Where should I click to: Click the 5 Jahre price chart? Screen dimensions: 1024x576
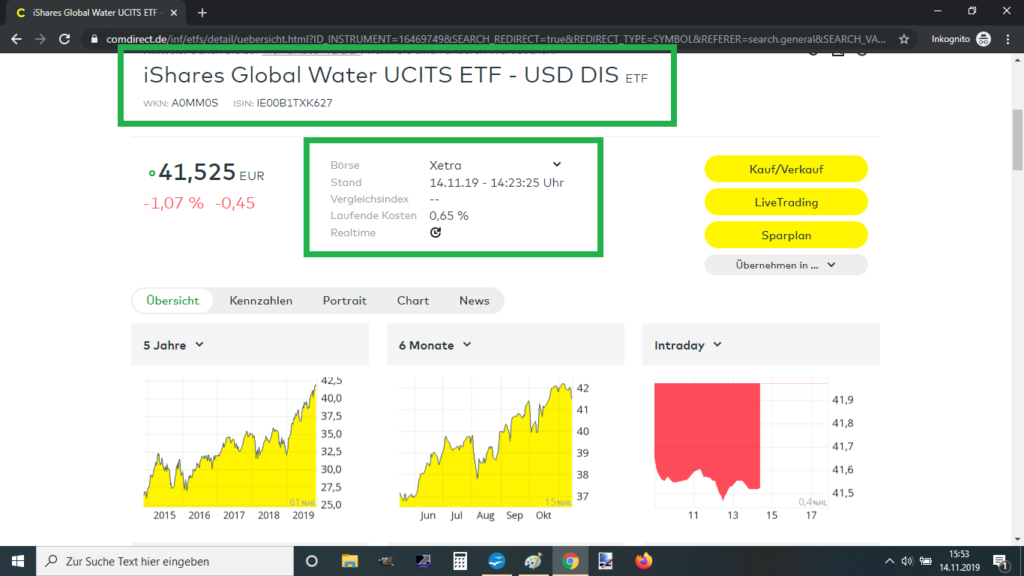(230, 444)
